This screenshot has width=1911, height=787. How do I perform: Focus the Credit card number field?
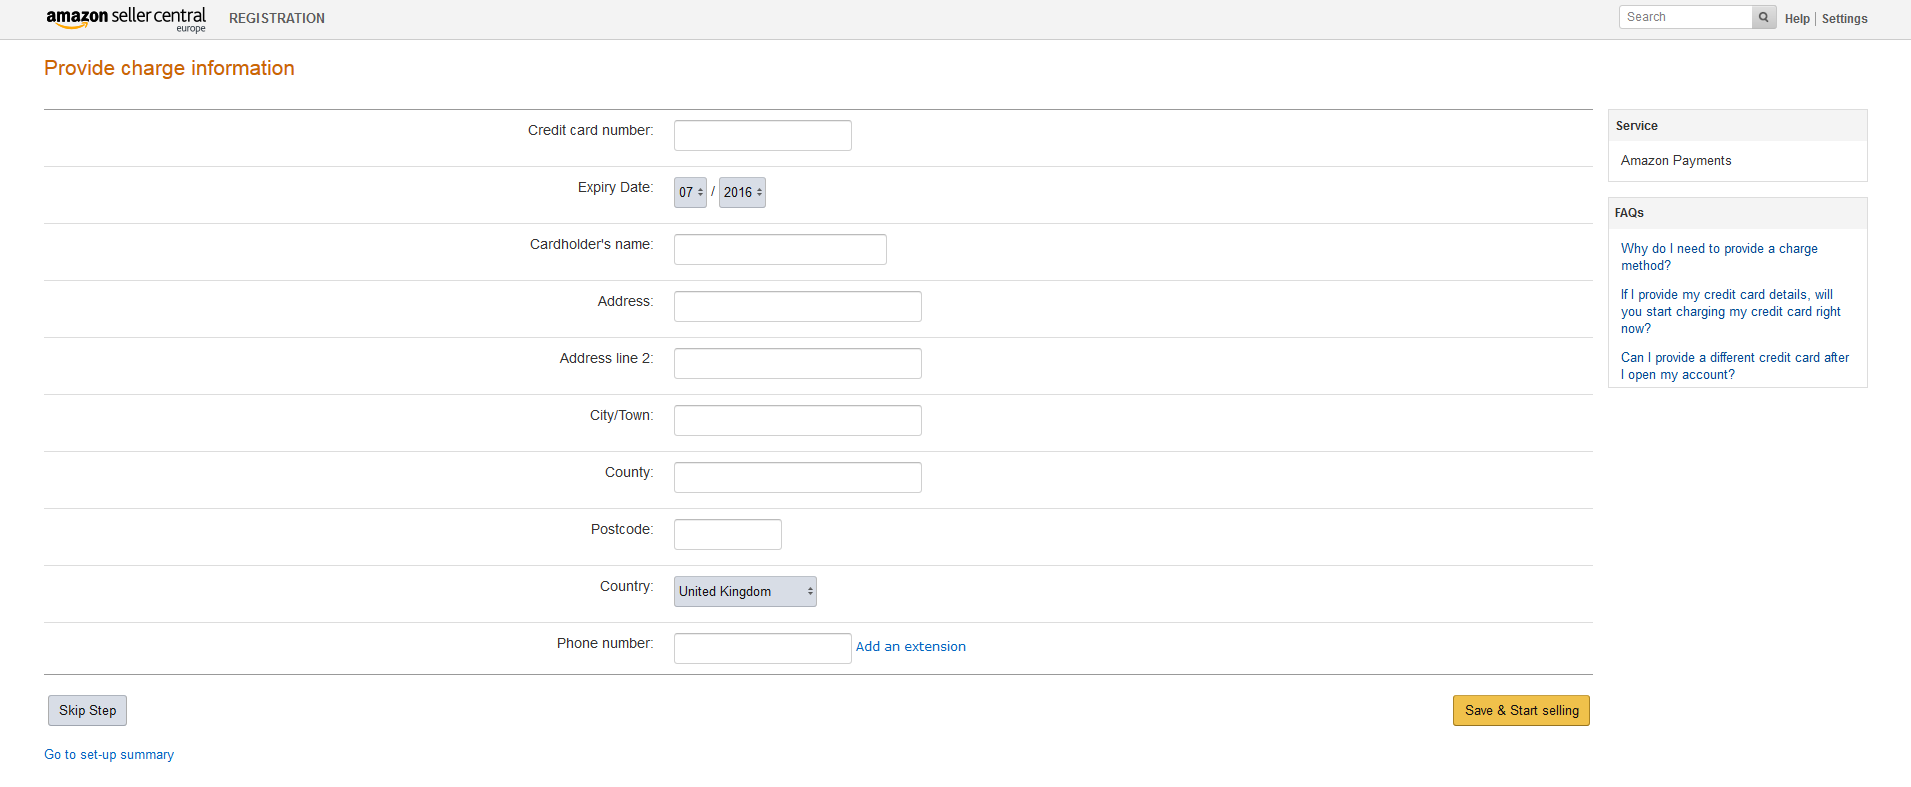[762, 135]
